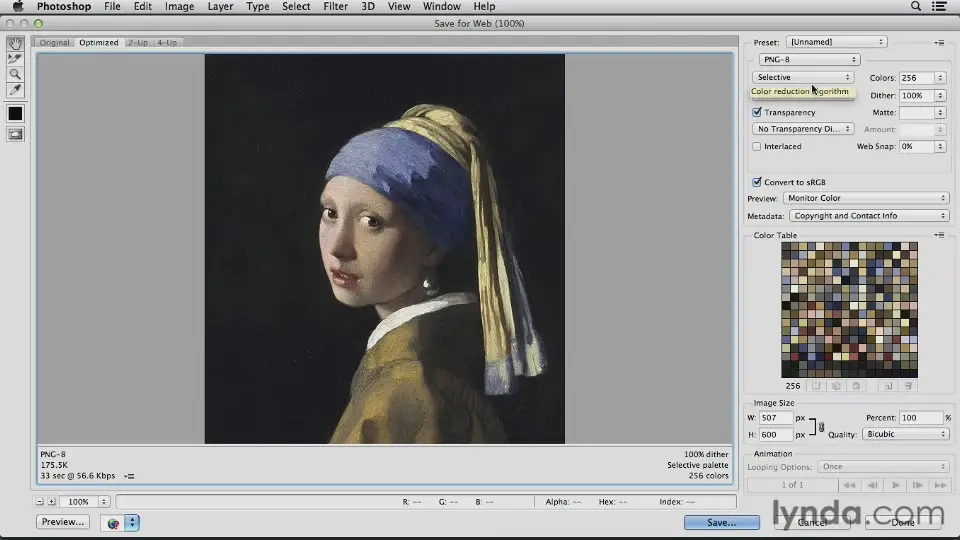Go to first animation frame
Image resolution: width=960 pixels, height=540 pixels.
(849, 485)
